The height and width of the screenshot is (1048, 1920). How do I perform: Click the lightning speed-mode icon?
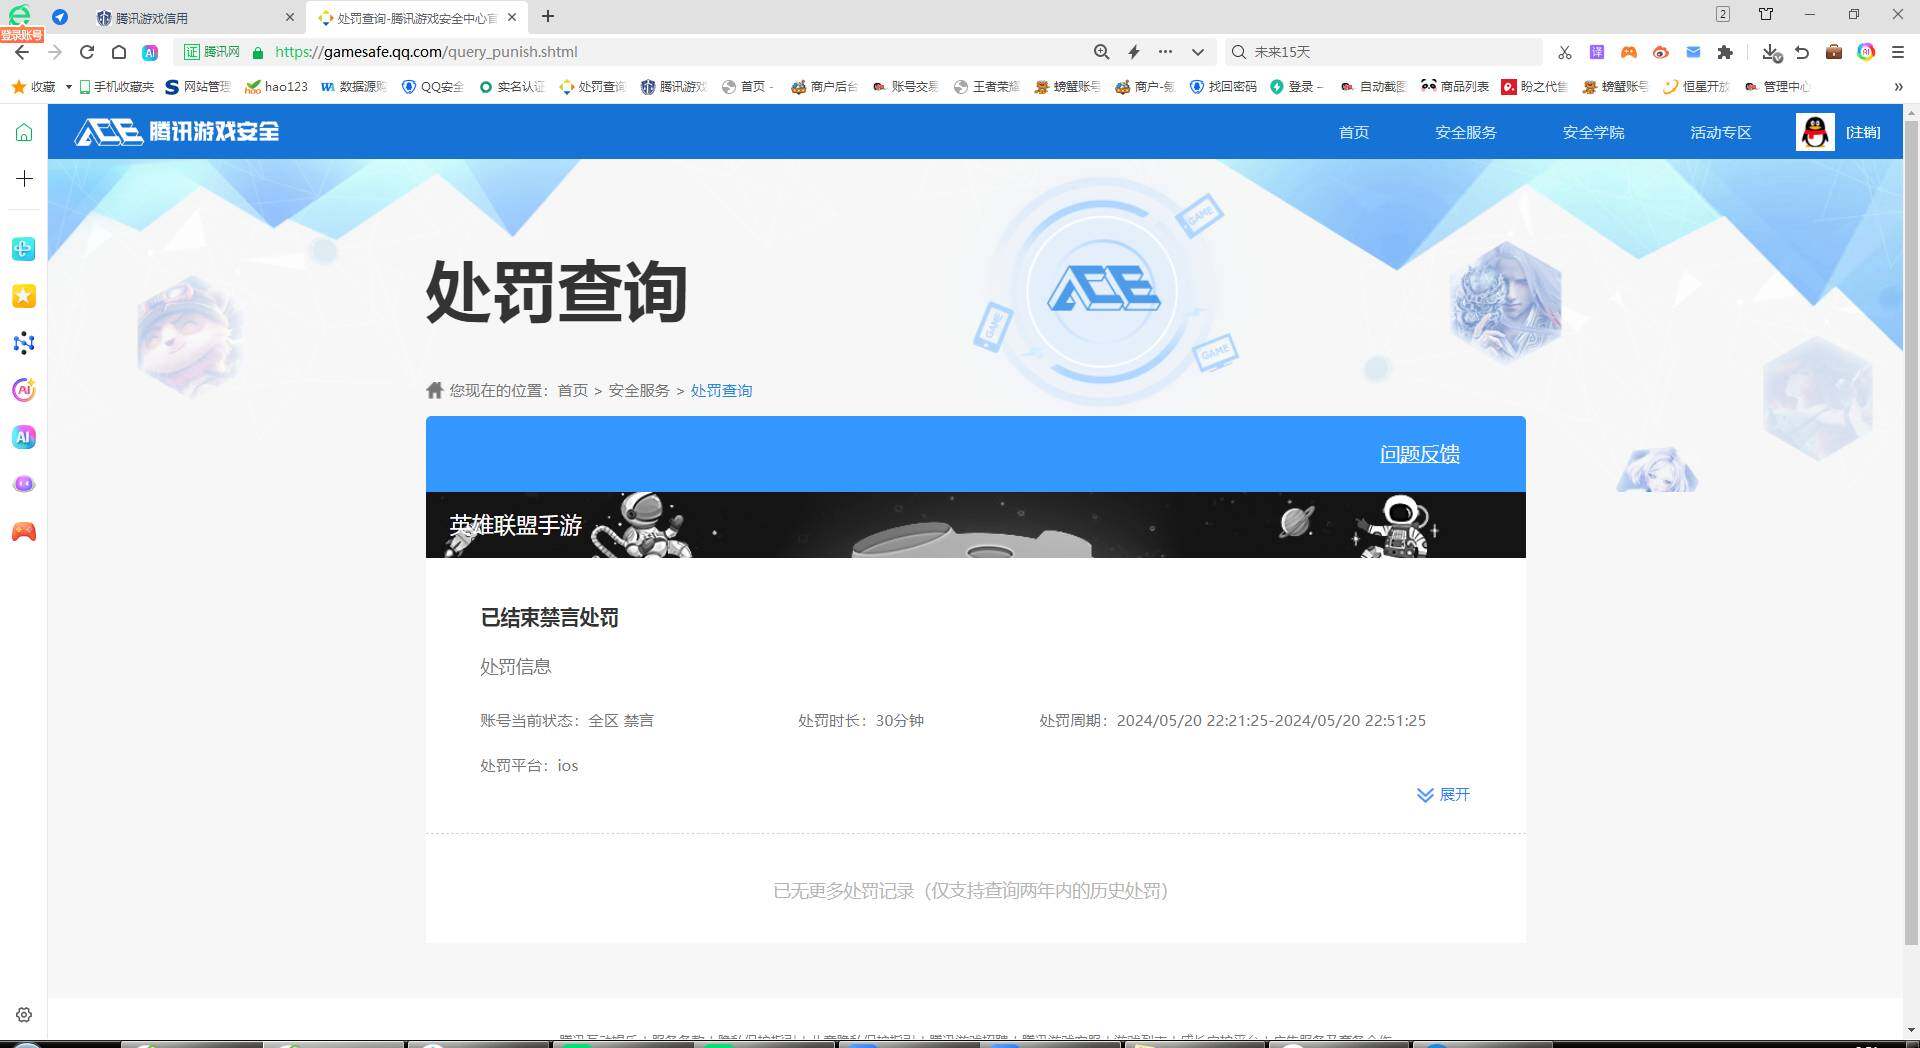point(1134,52)
